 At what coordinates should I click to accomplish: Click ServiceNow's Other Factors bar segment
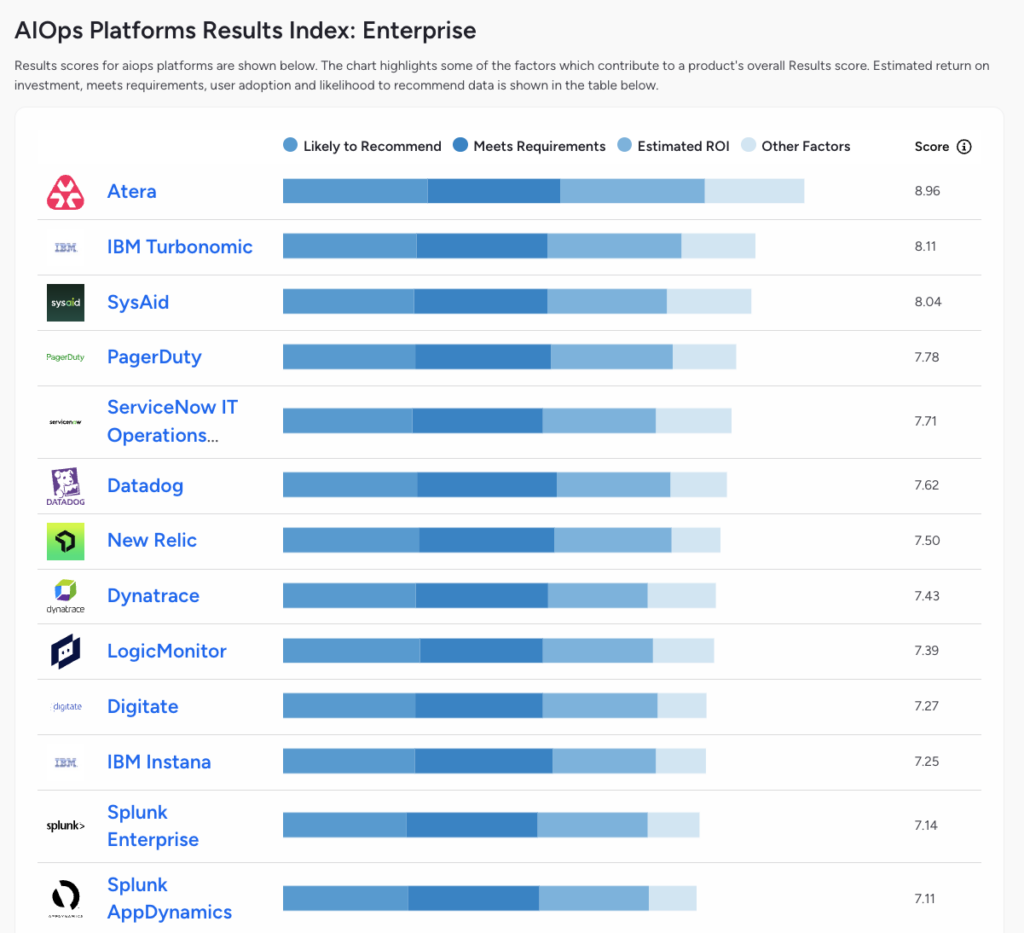694,421
